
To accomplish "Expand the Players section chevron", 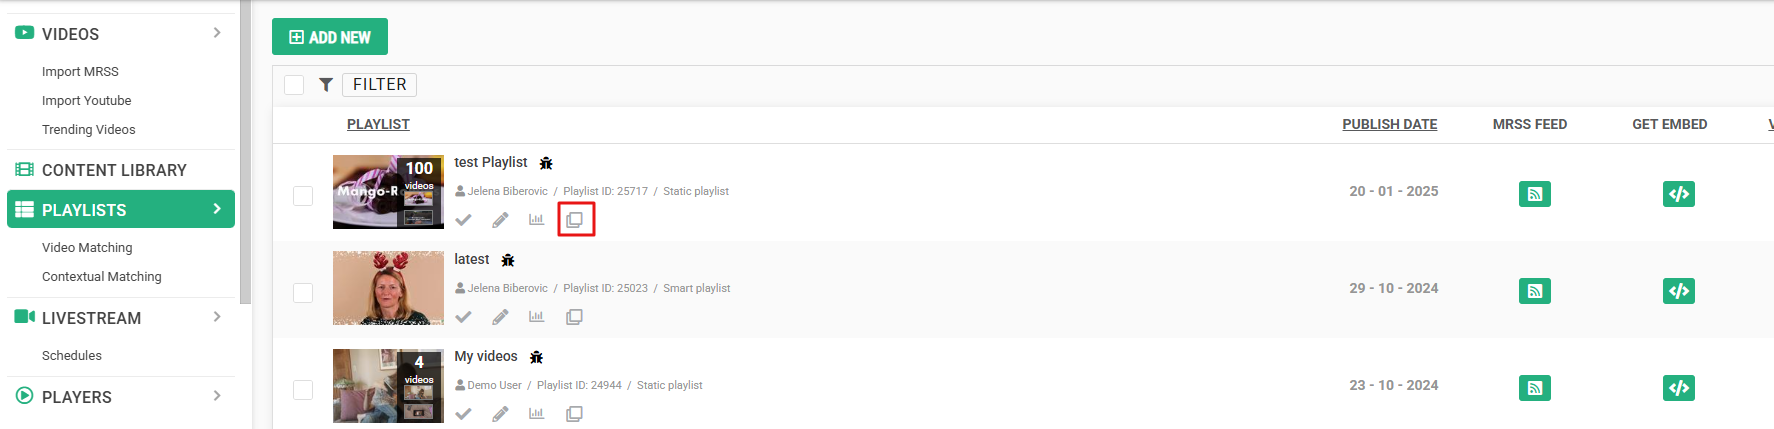I will pyautogui.click(x=217, y=396).
